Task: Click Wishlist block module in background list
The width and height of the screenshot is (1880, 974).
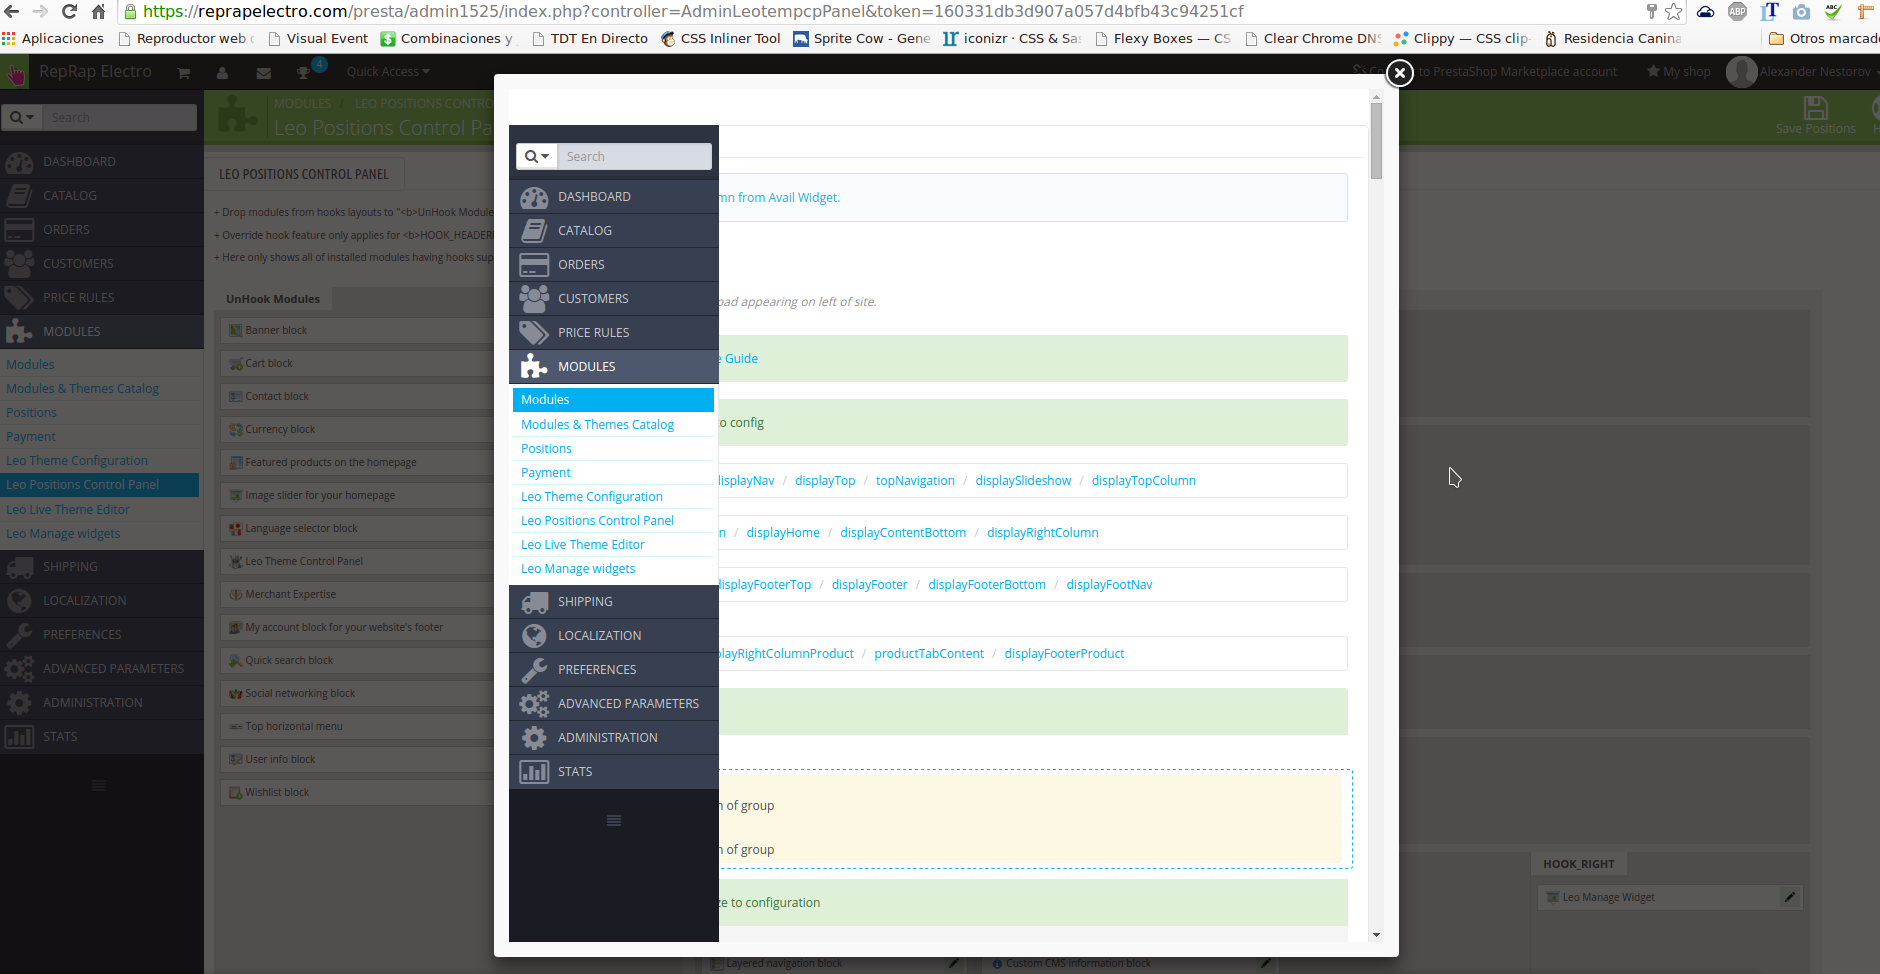Action: pyautogui.click(x=357, y=793)
